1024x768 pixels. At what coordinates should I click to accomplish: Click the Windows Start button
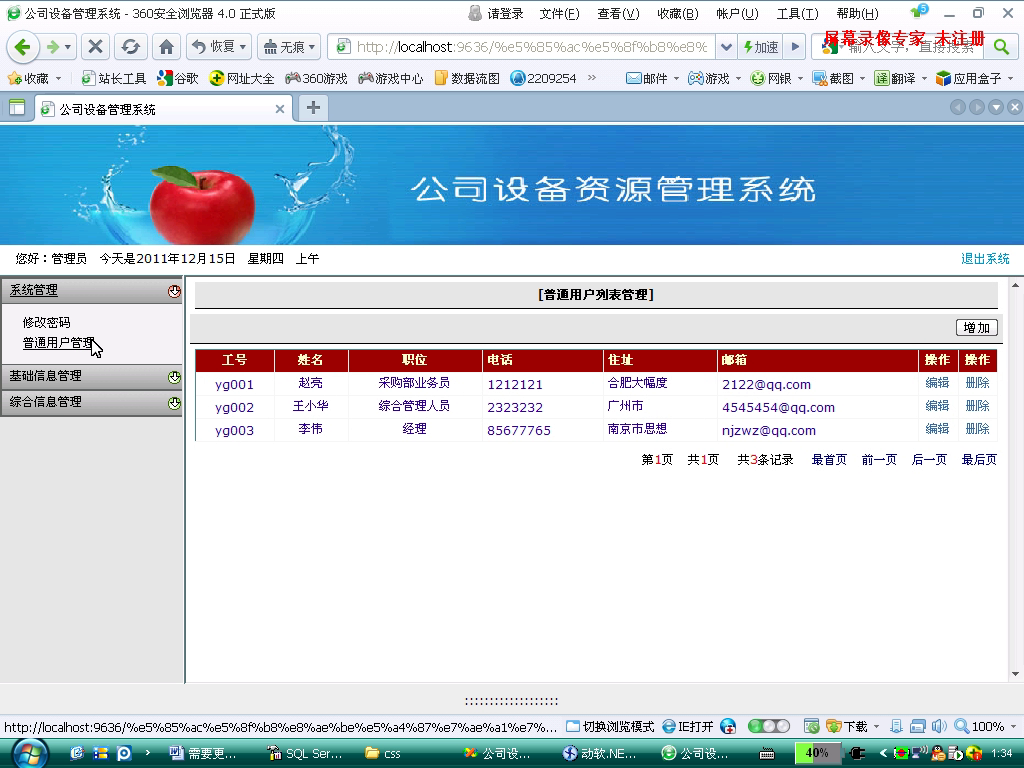pos(30,754)
